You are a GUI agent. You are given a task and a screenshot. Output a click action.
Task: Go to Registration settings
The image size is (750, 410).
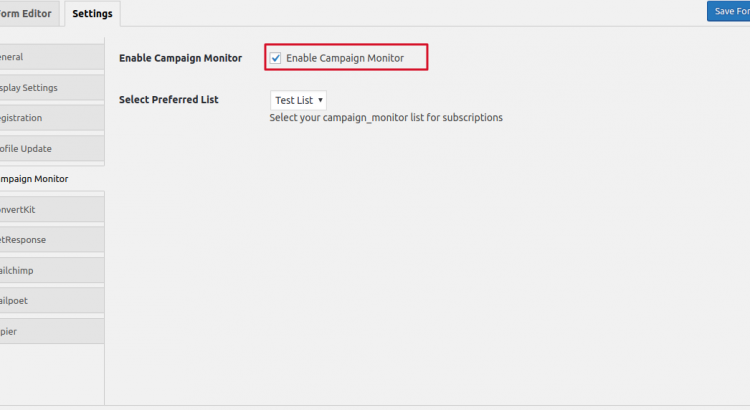click(x=52, y=118)
